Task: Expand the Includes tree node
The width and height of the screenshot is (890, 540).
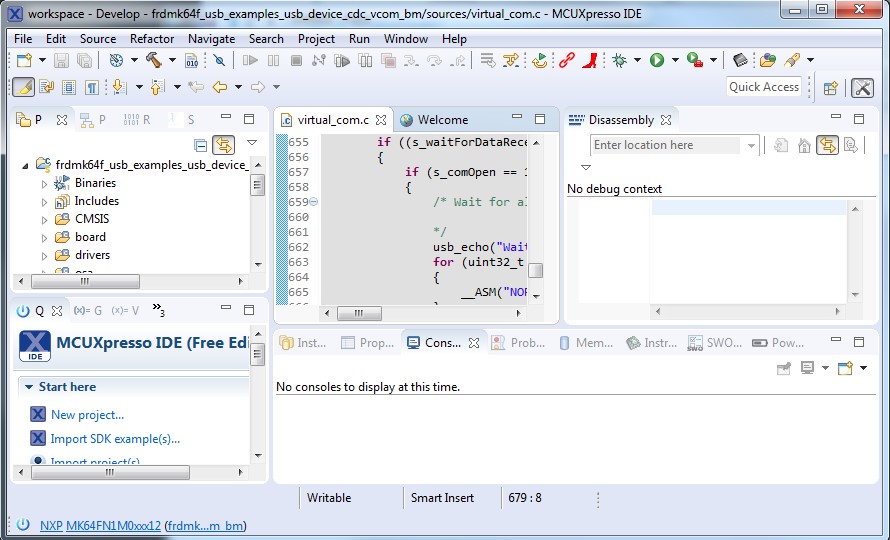Action: point(44,202)
